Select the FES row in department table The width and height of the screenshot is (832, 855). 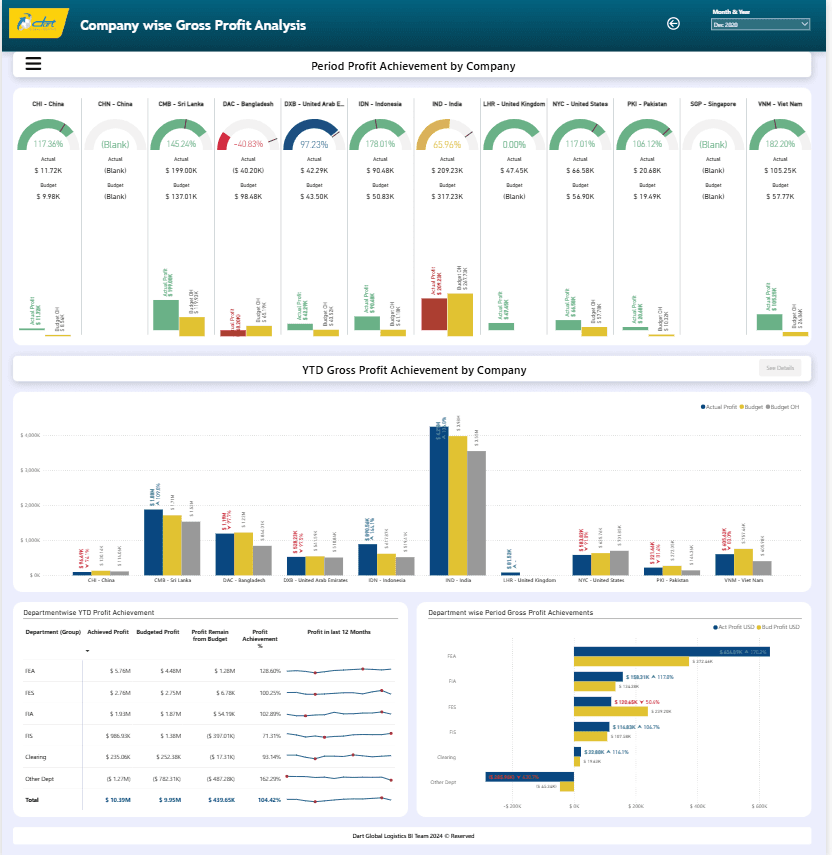[210, 693]
